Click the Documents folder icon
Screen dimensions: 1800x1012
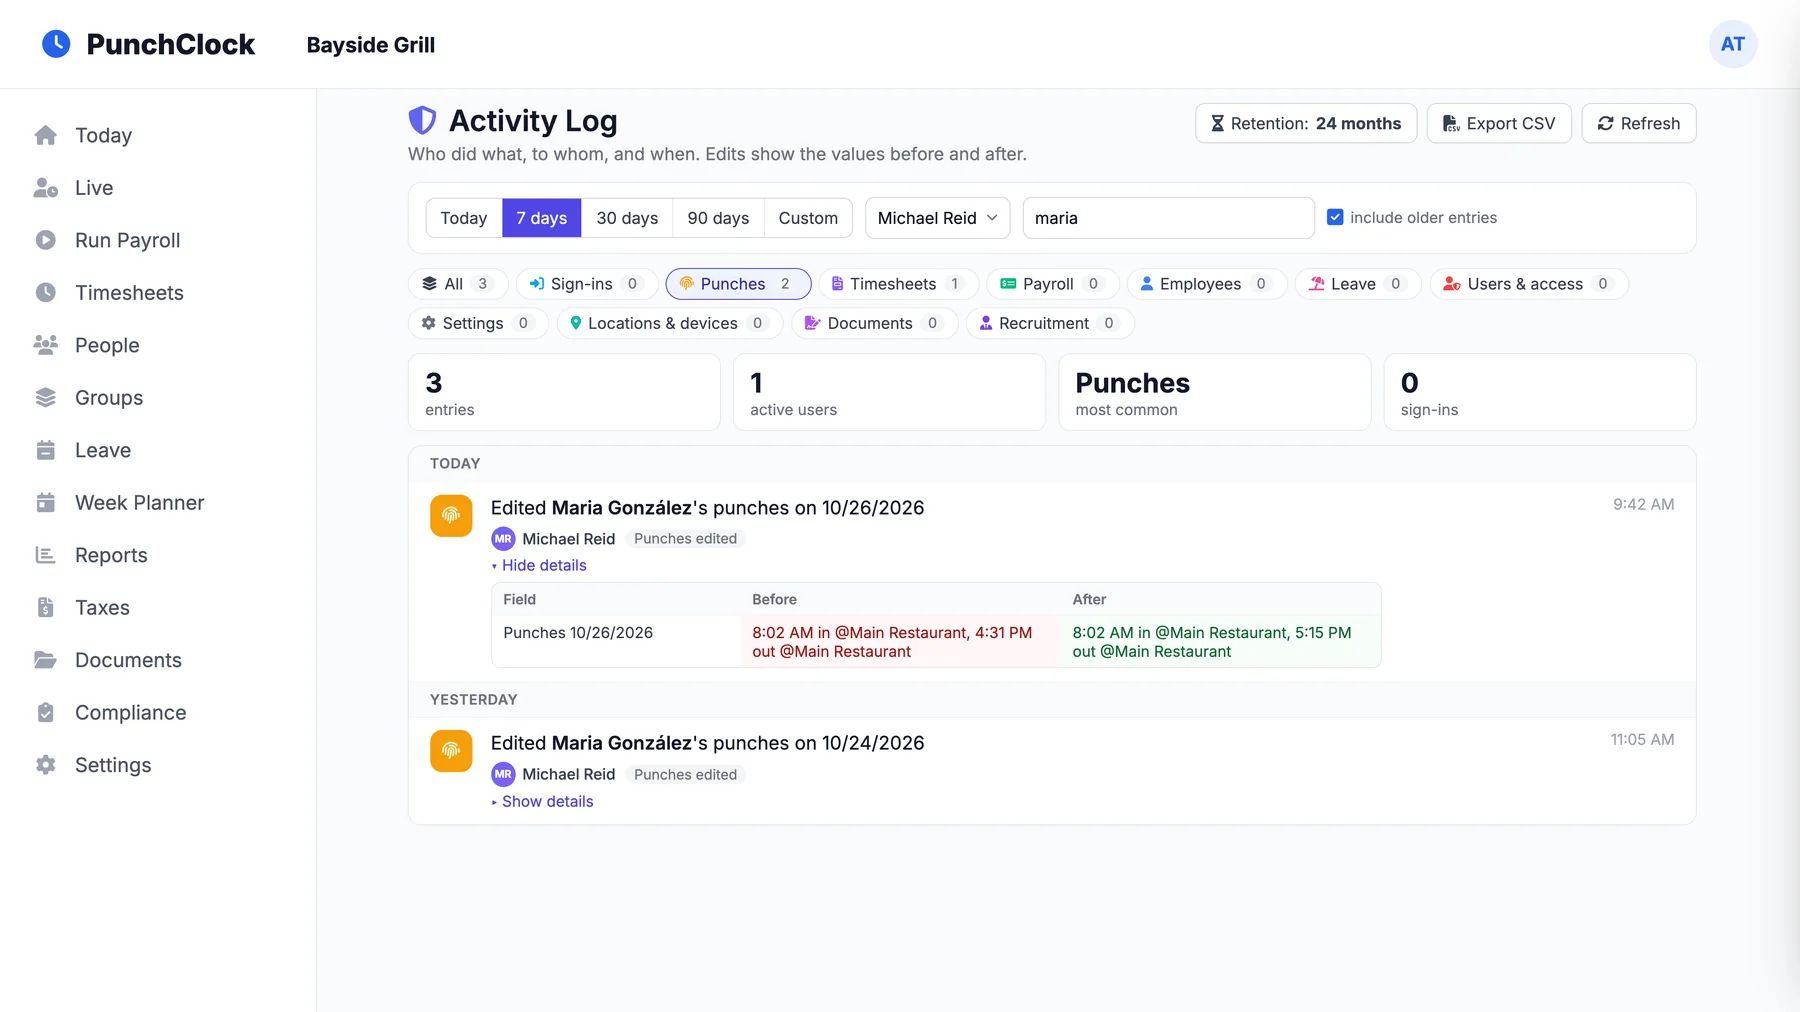pyautogui.click(x=46, y=660)
